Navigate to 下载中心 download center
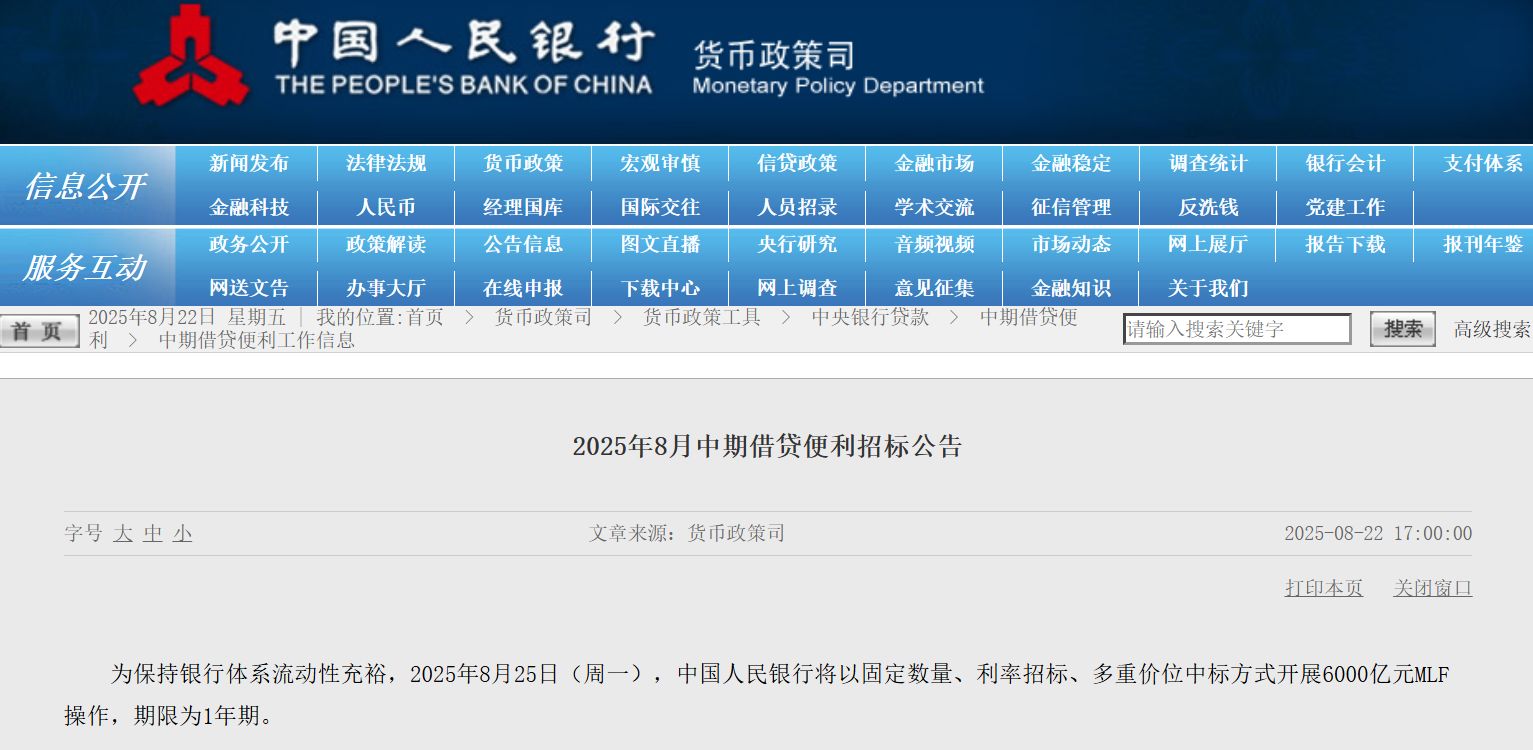Screen dimensions: 1533x750 coord(660,288)
